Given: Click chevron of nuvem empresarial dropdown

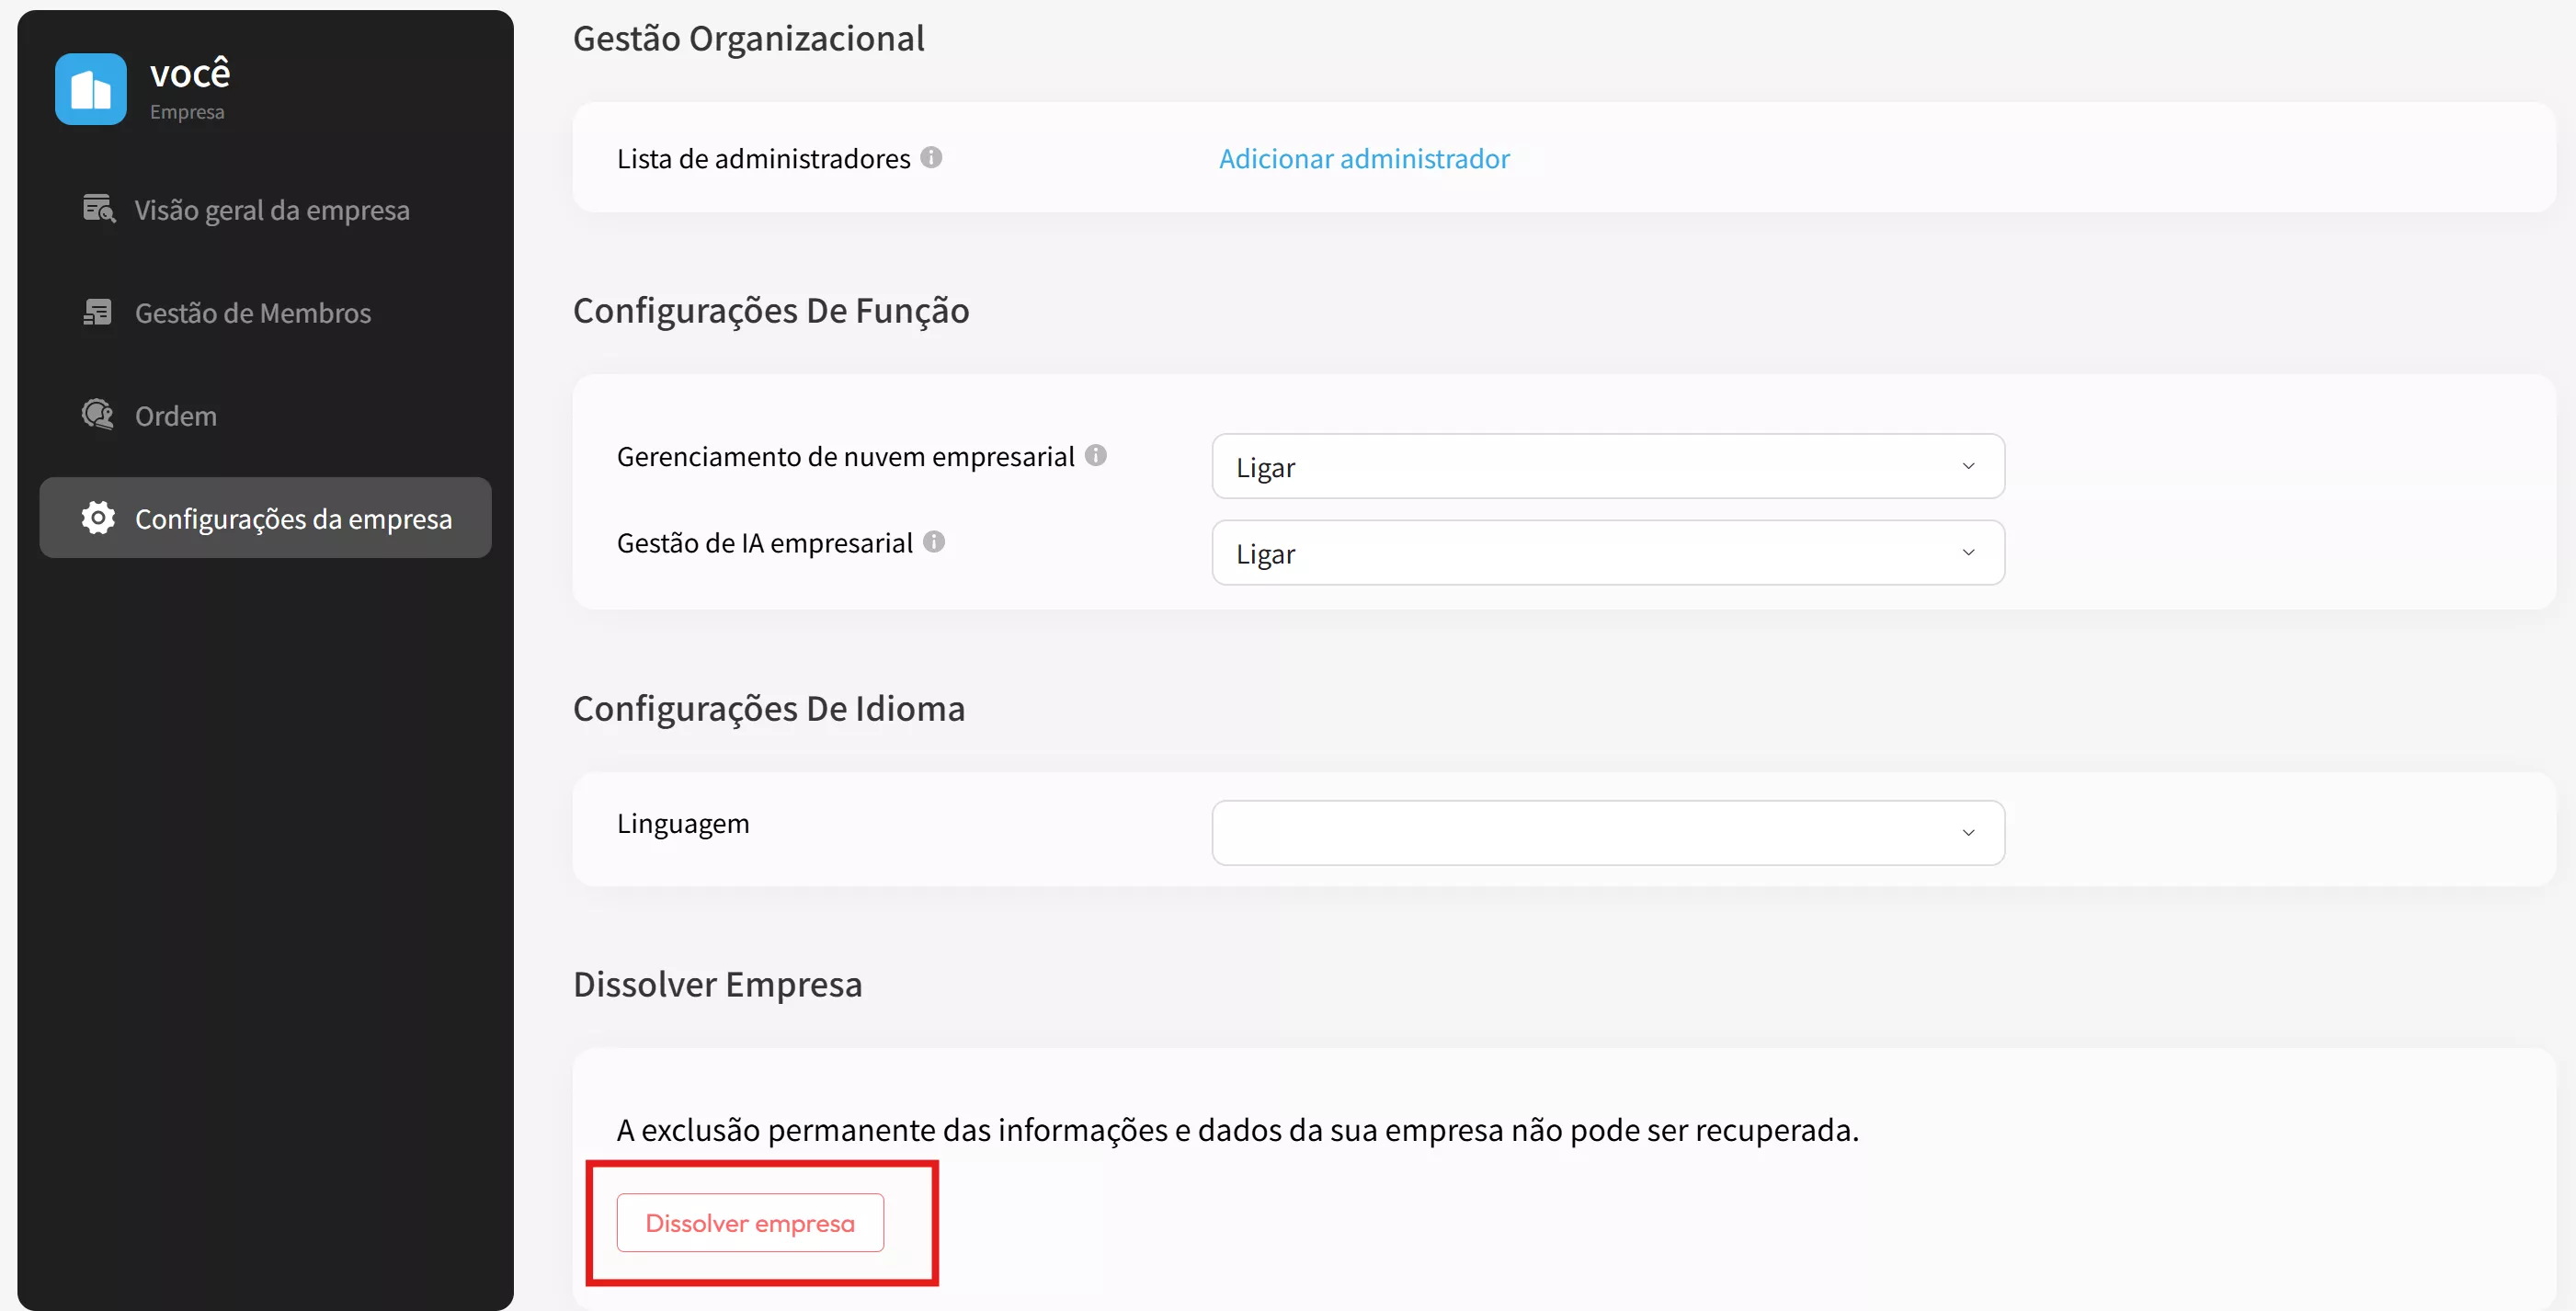Looking at the screenshot, I should pos(1968,467).
